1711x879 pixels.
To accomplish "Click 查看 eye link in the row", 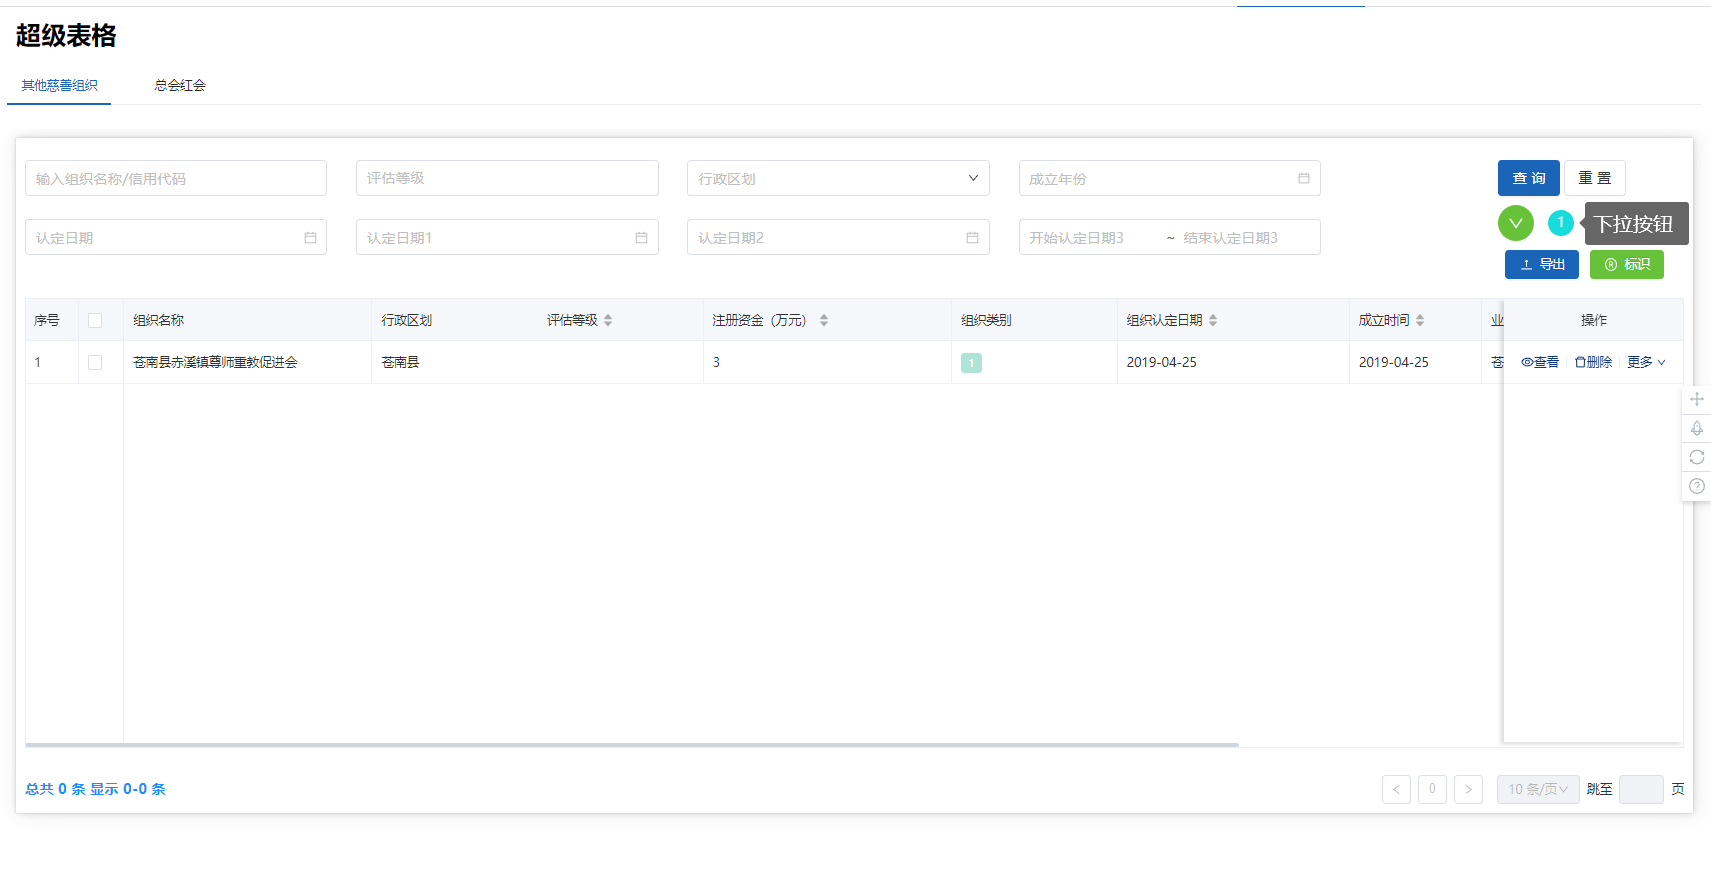I will pyautogui.click(x=1540, y=362).
